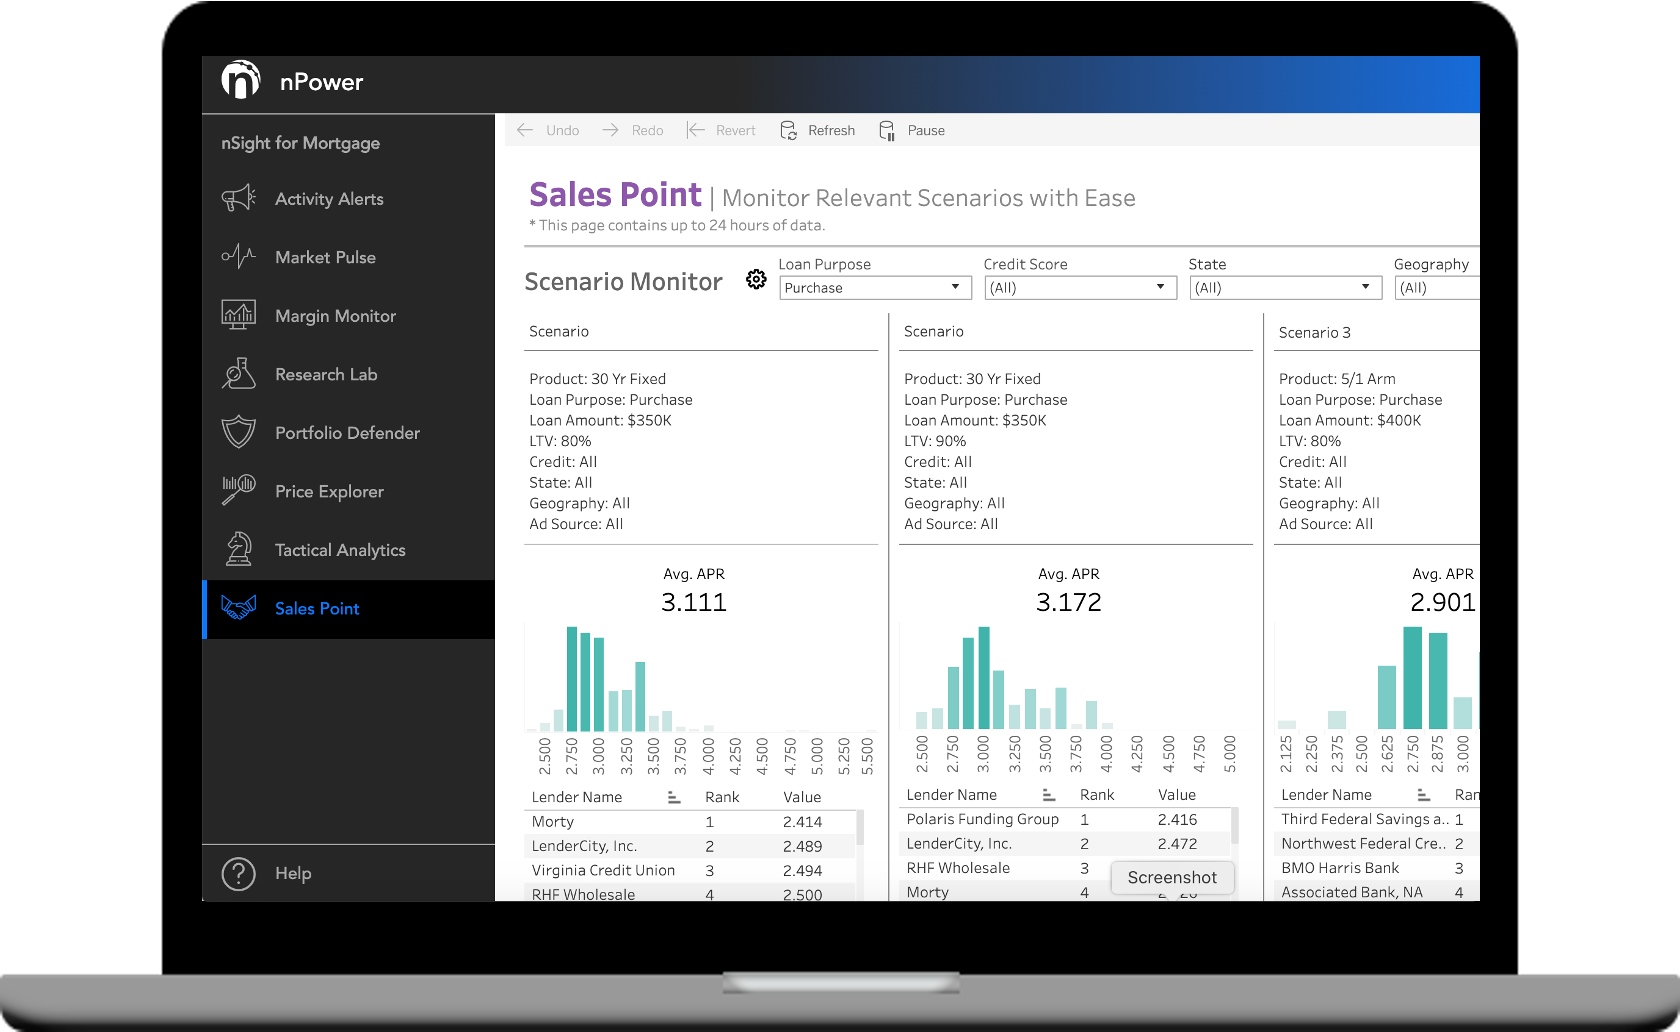Click the nPower logo icon
Viewport: 1680px width, 1032px height.
[x=241, y=80]
